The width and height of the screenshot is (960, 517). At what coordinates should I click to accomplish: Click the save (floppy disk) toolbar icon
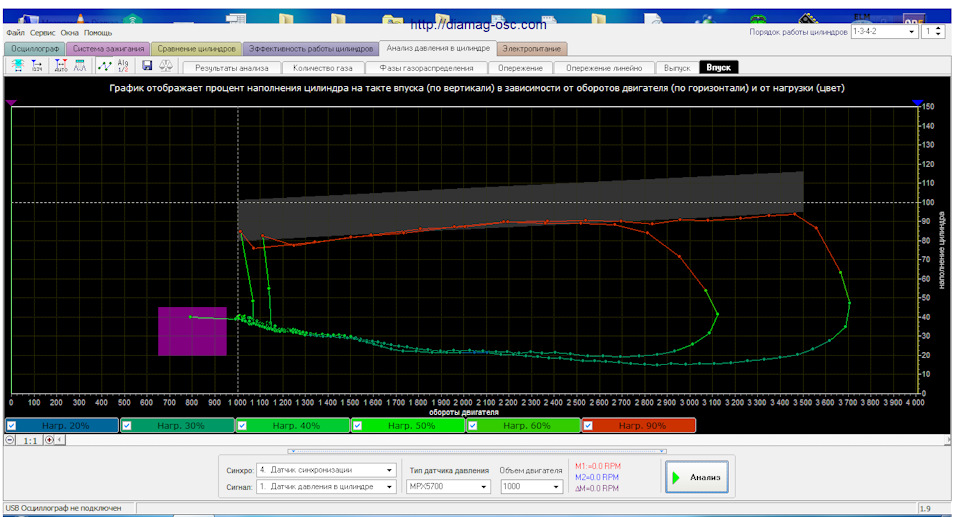tap(147, 65)
